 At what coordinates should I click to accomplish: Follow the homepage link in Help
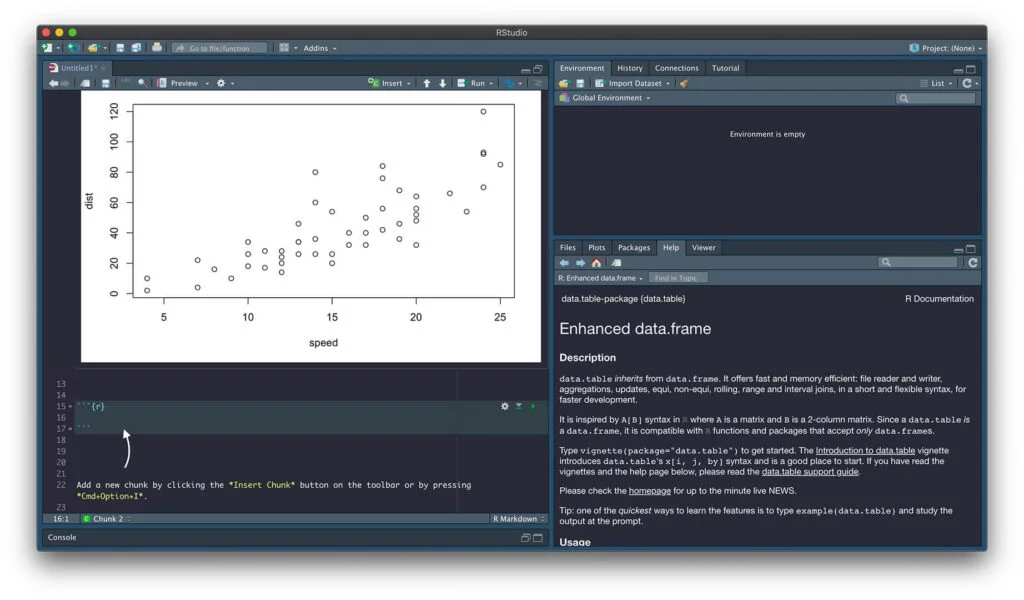click(649, 491)
